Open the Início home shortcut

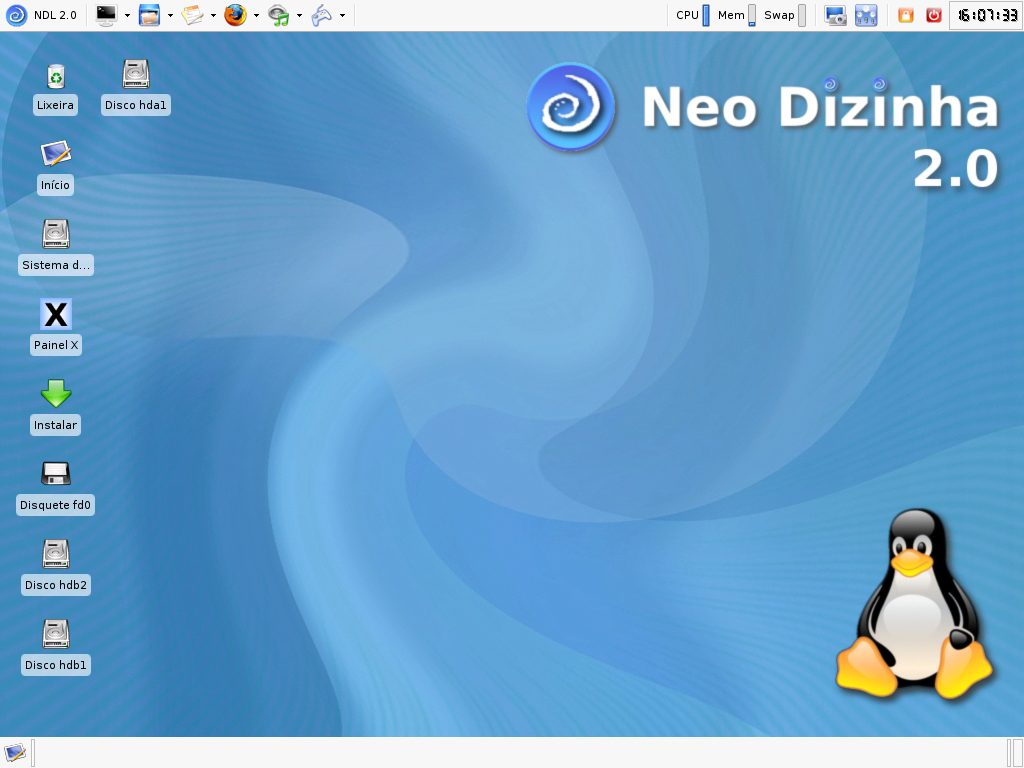[55, 154]
